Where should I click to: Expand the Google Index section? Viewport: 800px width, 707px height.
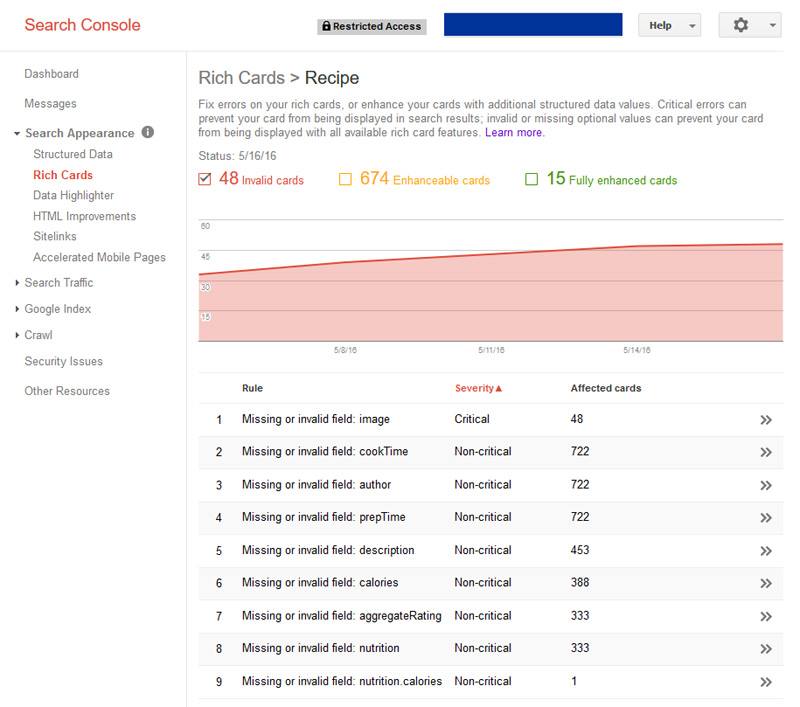[57, 309]
